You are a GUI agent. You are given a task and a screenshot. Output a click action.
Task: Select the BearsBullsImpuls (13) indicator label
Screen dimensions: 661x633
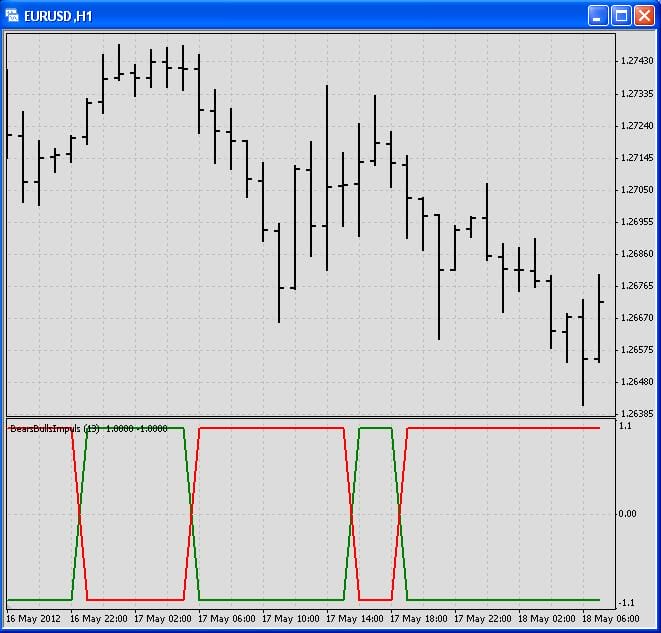pyautogui.click(x=50, y=428)
